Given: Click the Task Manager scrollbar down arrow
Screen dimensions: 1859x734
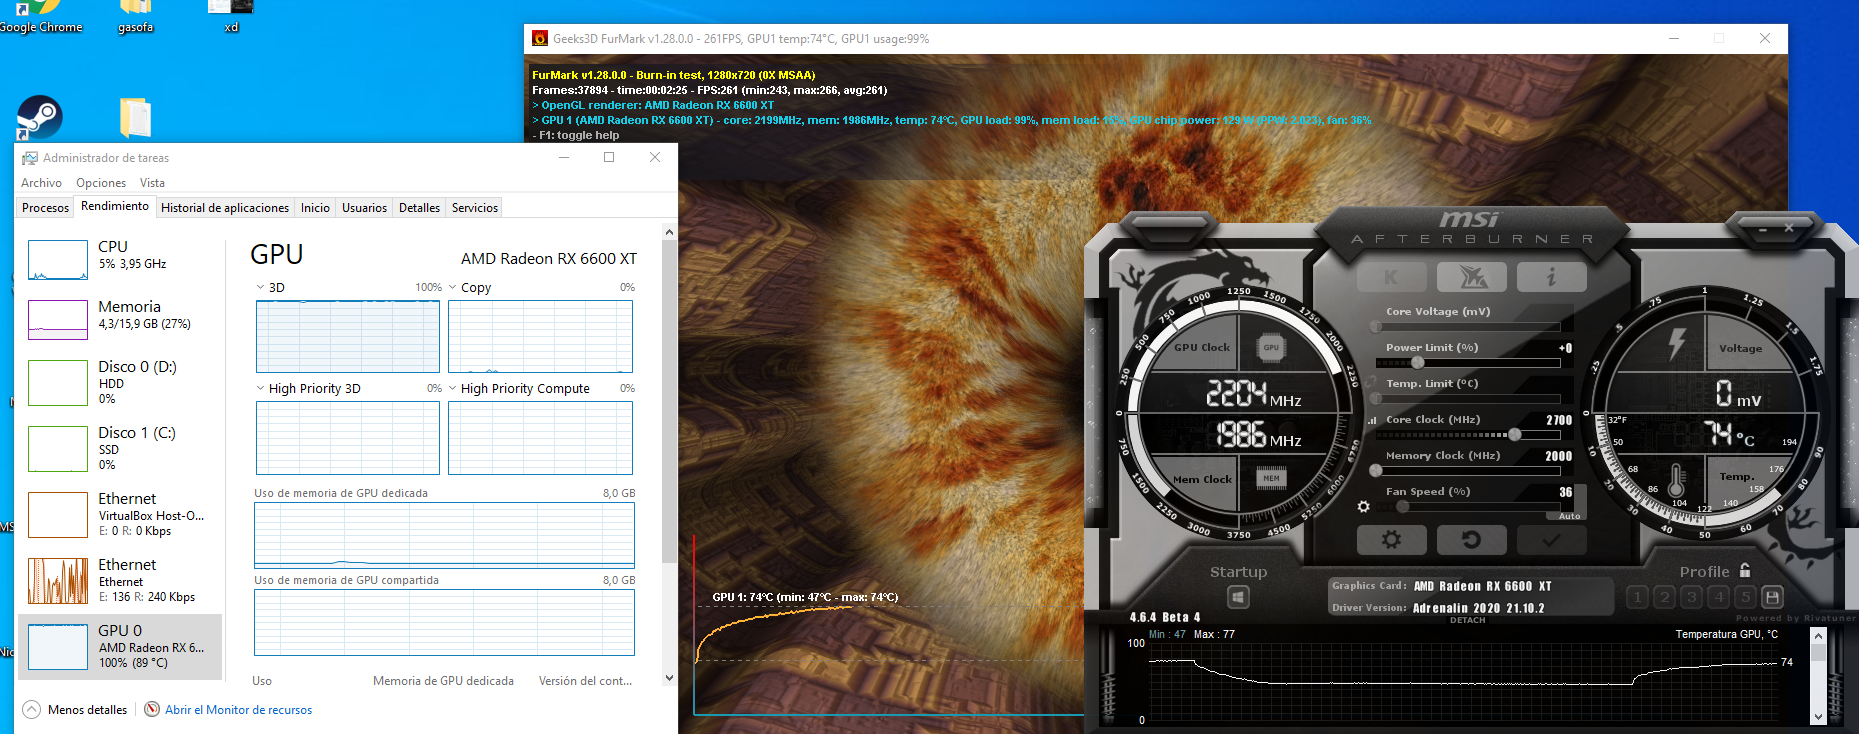Looking at the screenshot, I should tap(669, 678).
